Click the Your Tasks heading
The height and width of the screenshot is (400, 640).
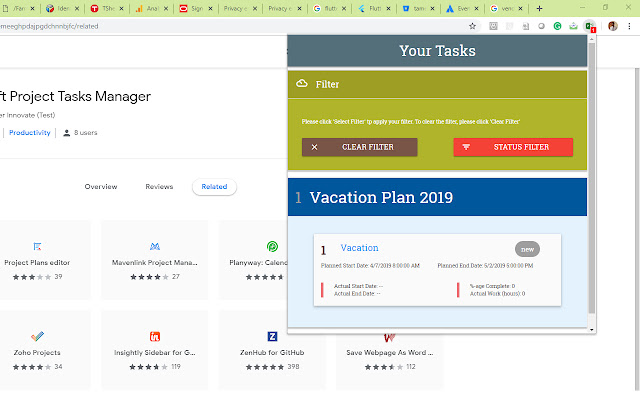click(x=437, y=51)
